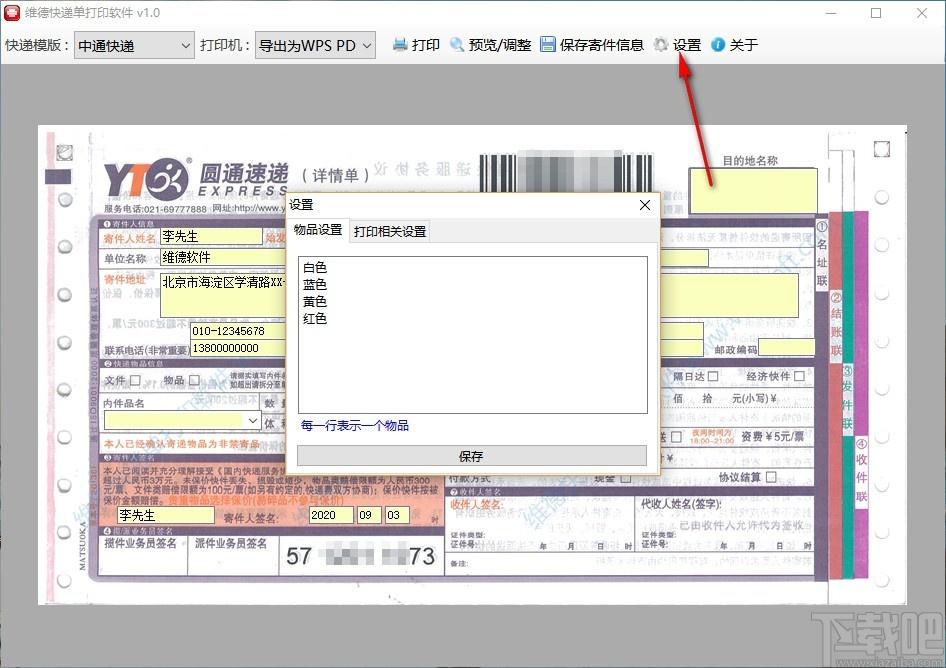Screen dimensions: 946x668
Task: Switch to the 打印相关设置 tab
Action: coord(390,231)
